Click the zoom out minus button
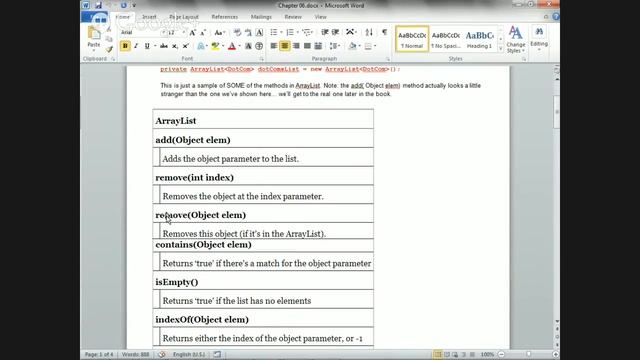This screenshot has width=640, height=360. point(502,354)
